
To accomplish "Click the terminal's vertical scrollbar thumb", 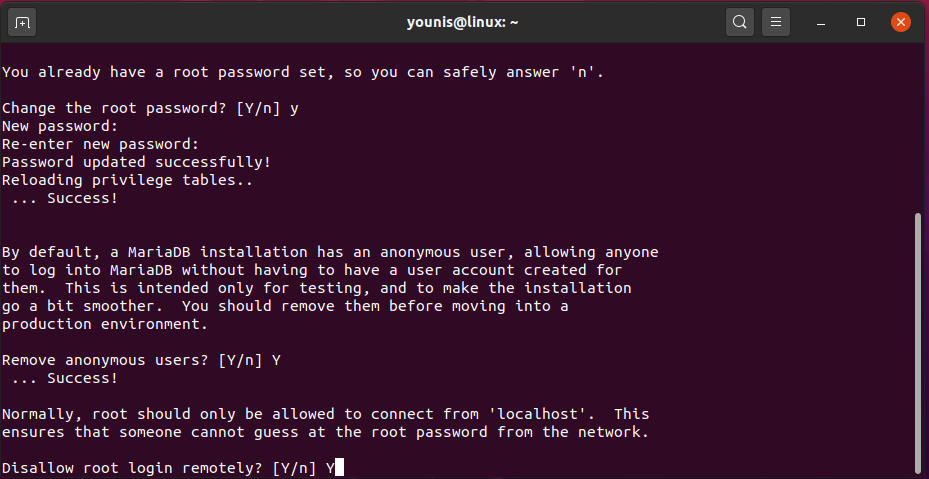I will coord(918,340).
